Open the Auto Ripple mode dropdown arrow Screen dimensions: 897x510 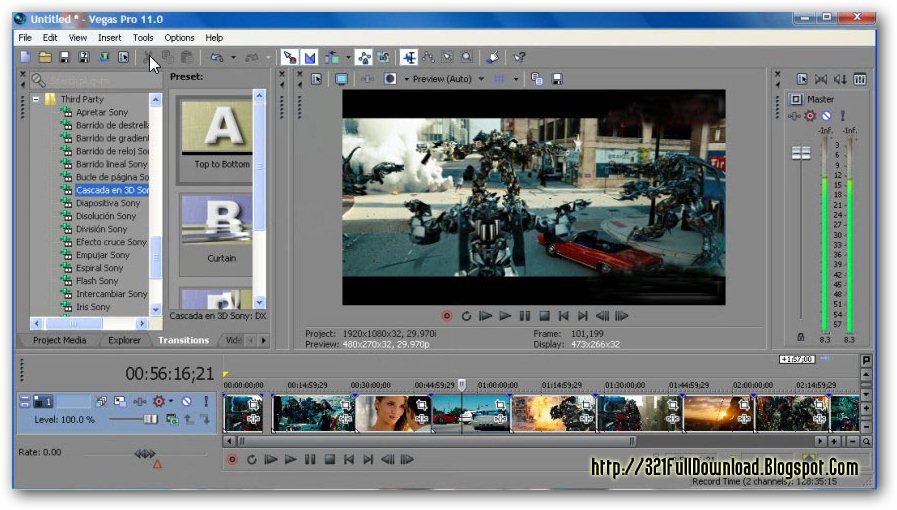tap(348, 58)
